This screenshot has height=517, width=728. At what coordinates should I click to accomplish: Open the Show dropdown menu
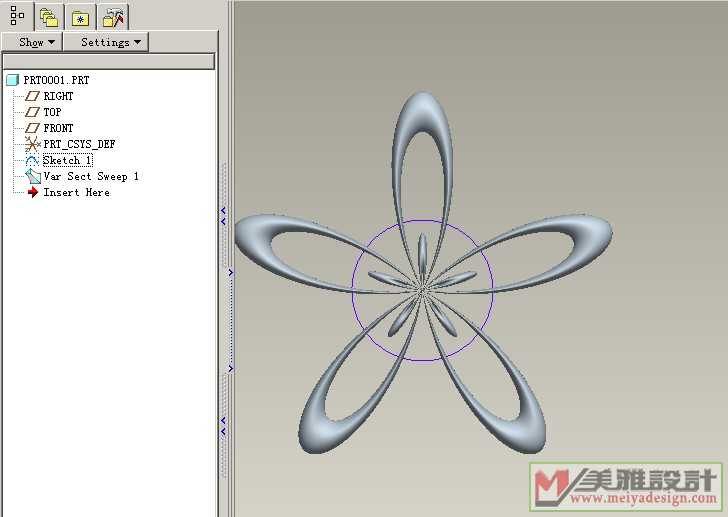tap(32, 42)
